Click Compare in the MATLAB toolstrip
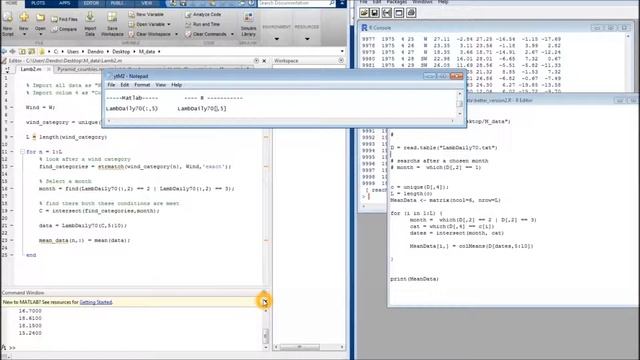The height and width of the screenshot is (360, 640). point(64,29)
